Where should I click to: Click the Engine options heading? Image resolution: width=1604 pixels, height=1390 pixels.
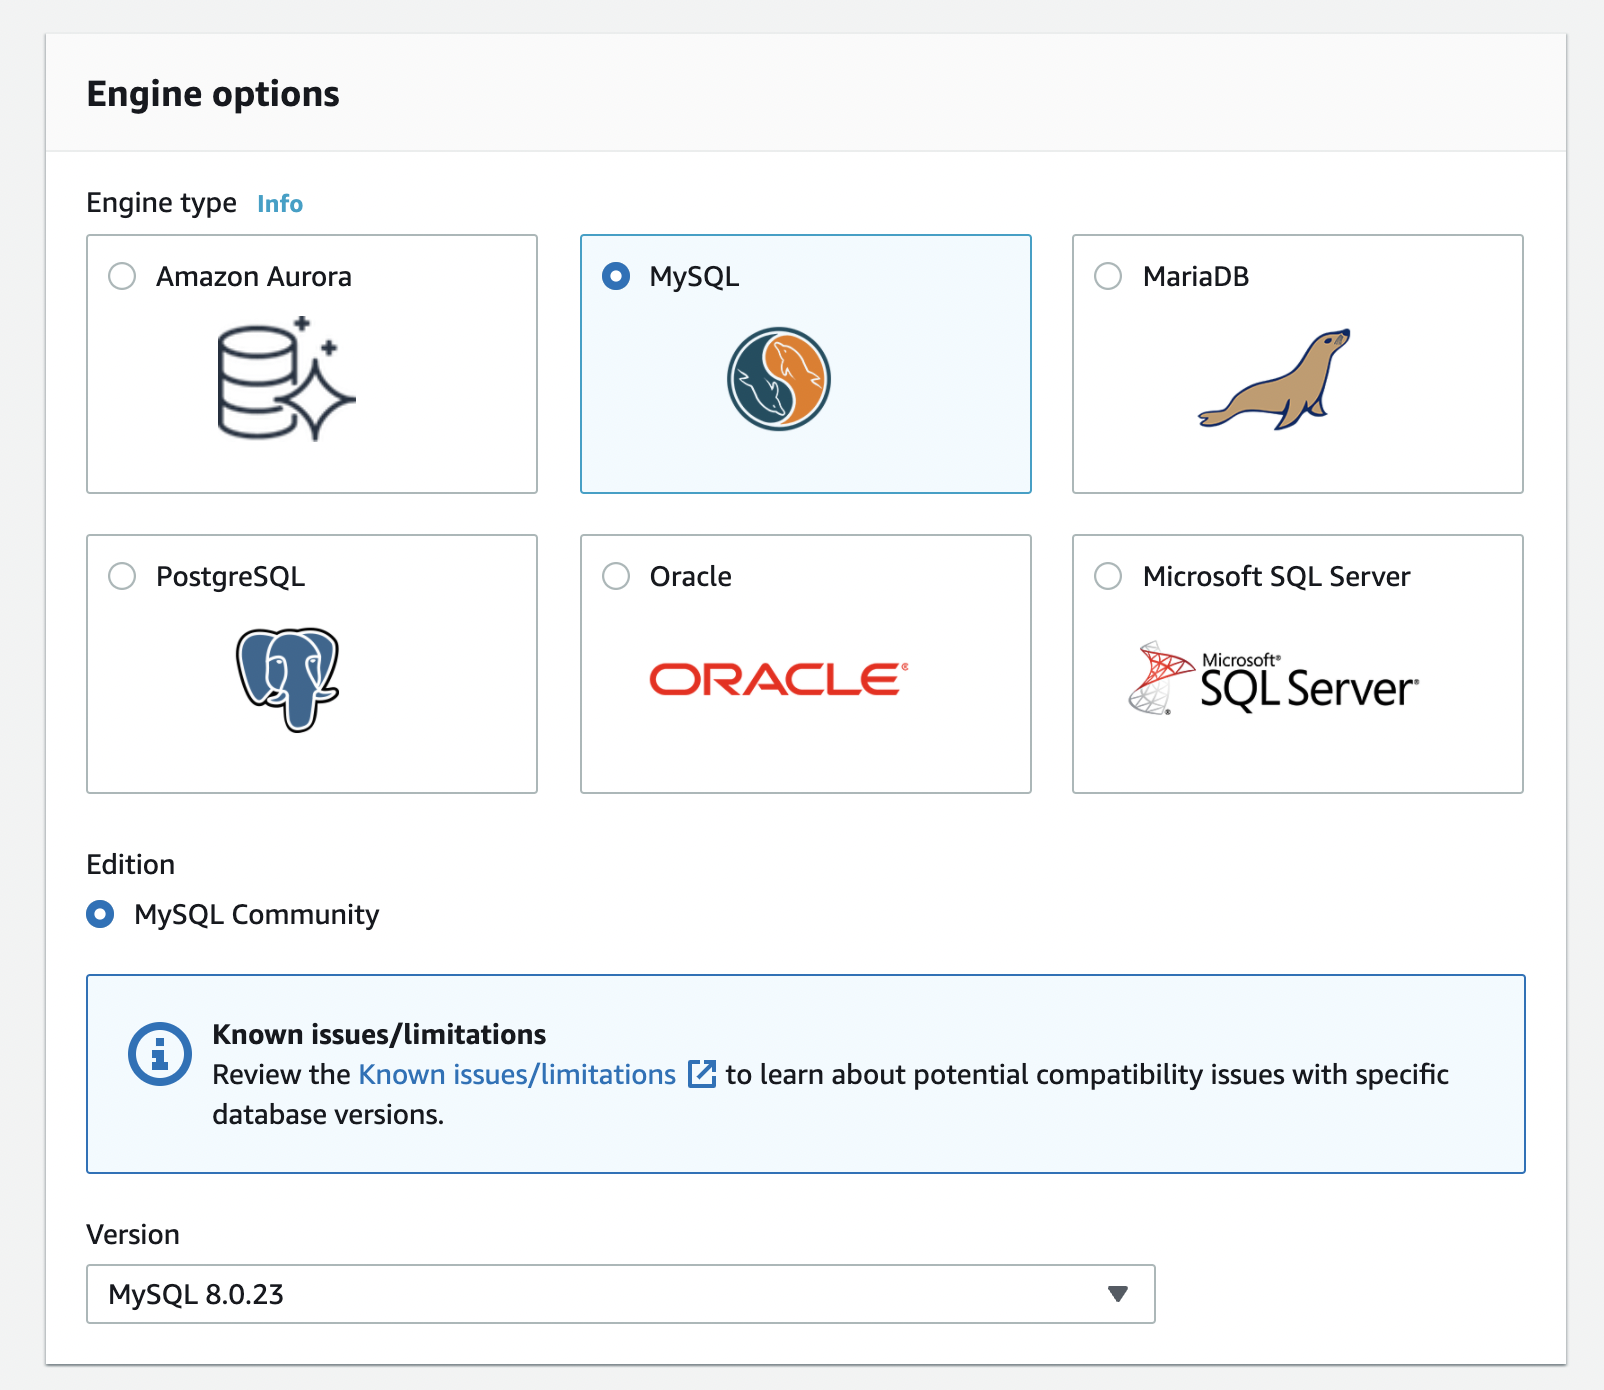(x=213, y=94)
